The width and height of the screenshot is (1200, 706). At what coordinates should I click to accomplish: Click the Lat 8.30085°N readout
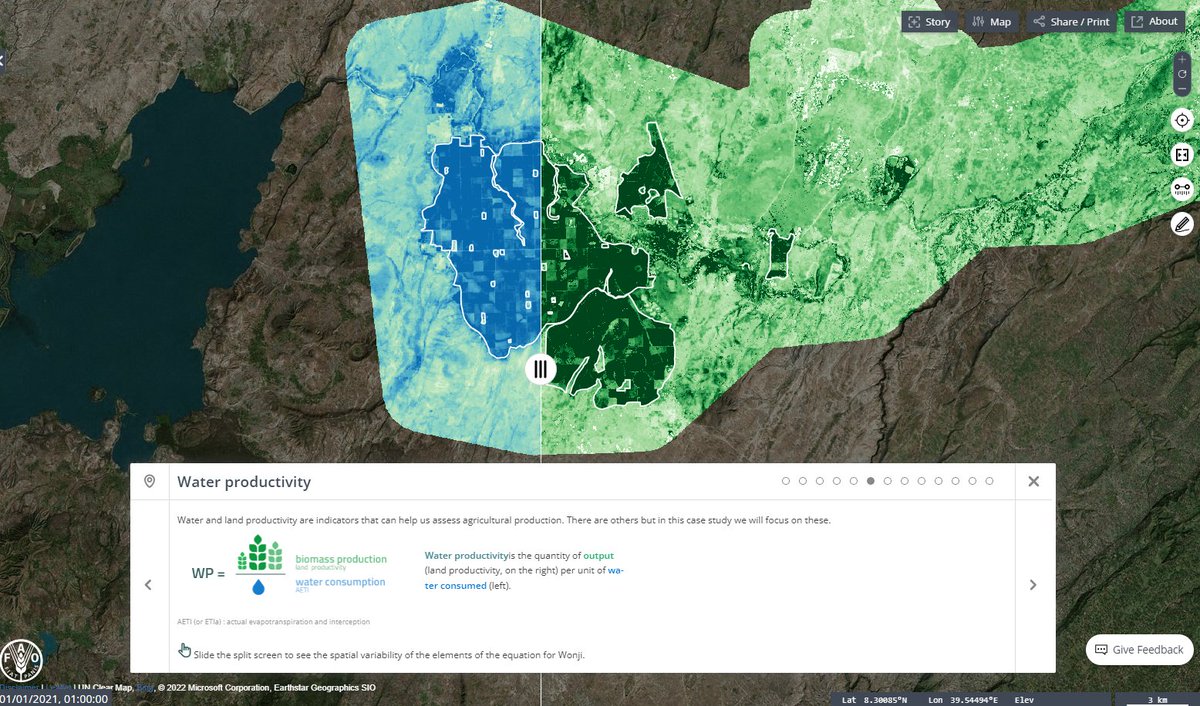(x=875, y=700)
